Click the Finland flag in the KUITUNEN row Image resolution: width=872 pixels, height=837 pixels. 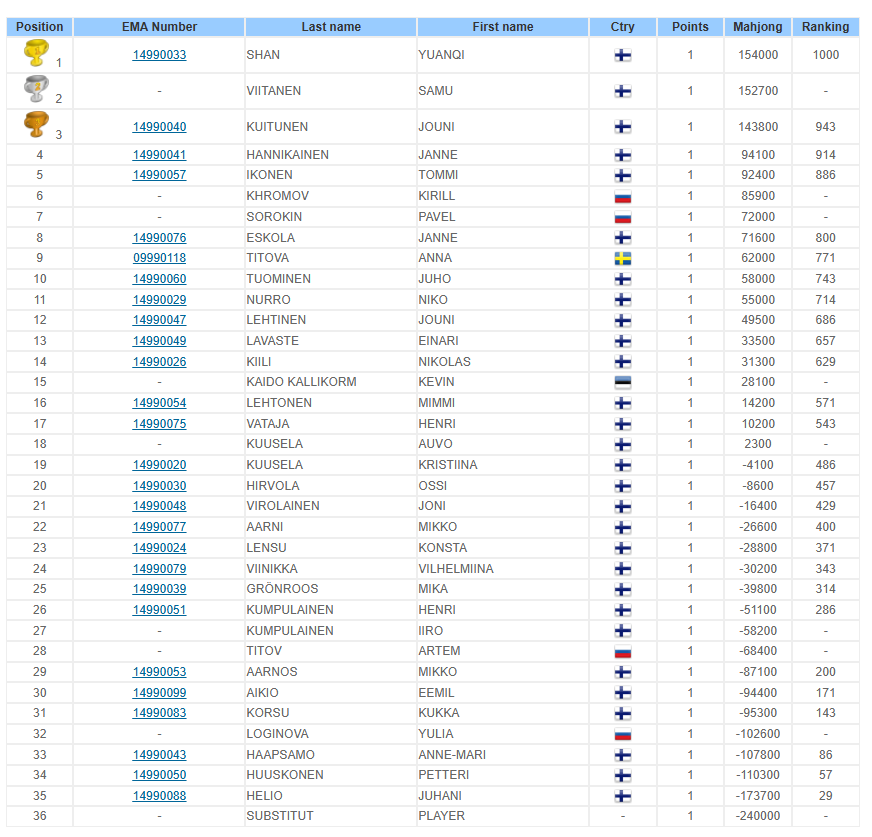(622, 127)
